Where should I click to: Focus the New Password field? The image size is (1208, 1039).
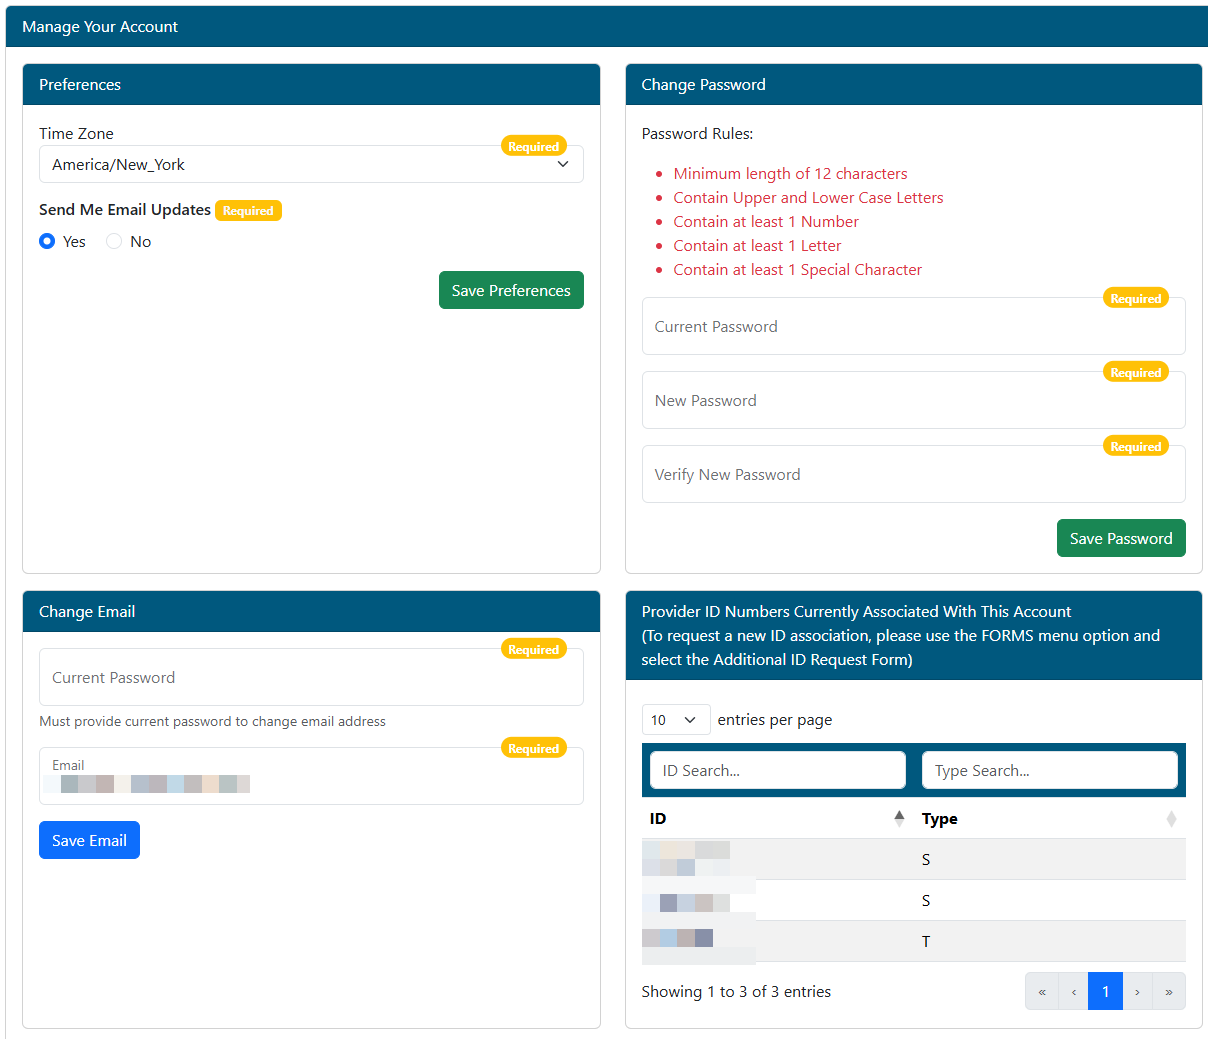tap(913, 401)
